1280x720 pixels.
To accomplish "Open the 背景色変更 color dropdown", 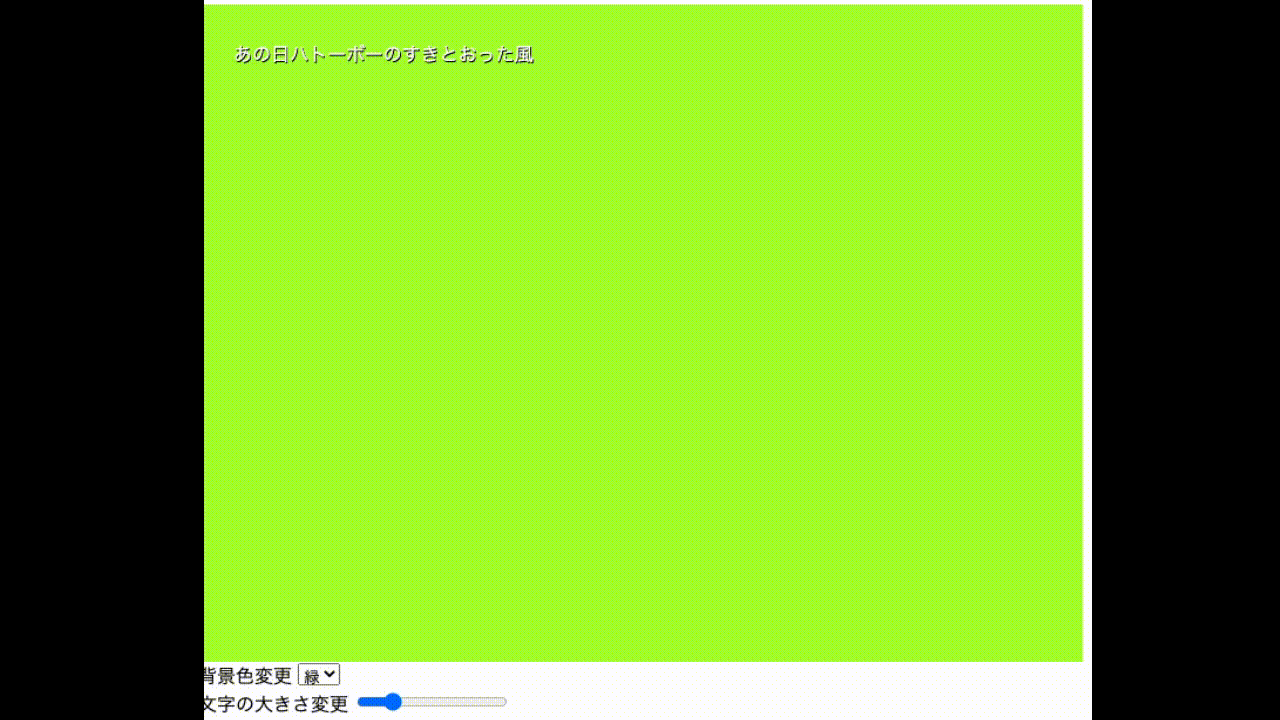I will [319, 676].
